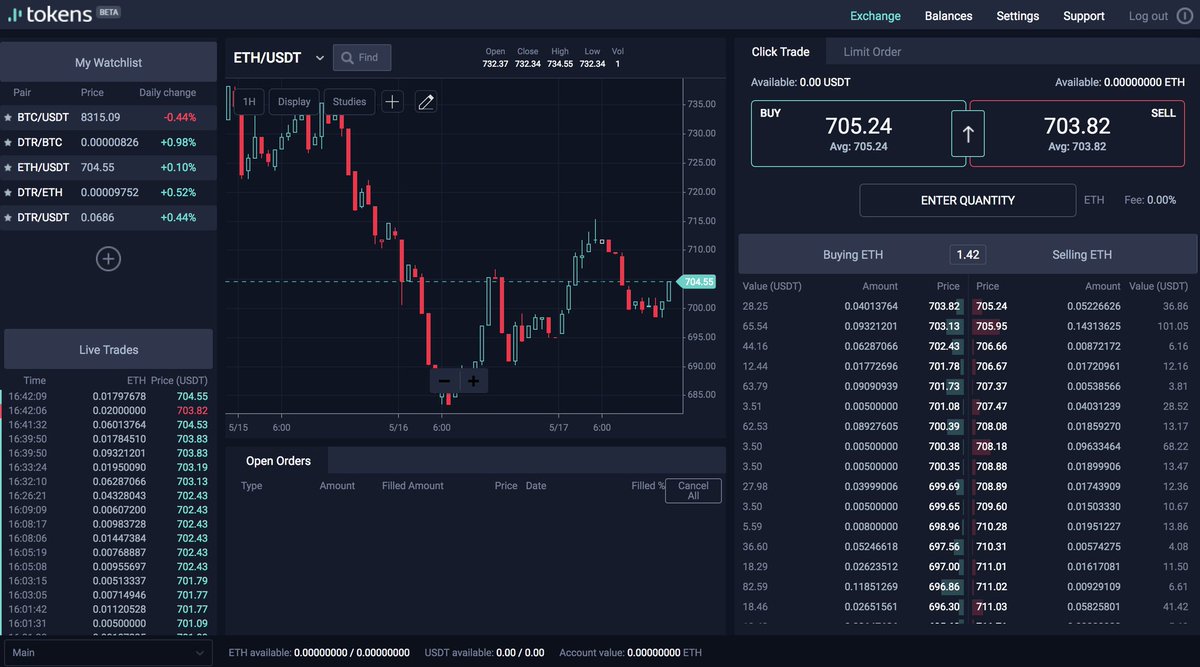Click the Account value text in footer
The image size is (1200, 667).
[630, 653]
